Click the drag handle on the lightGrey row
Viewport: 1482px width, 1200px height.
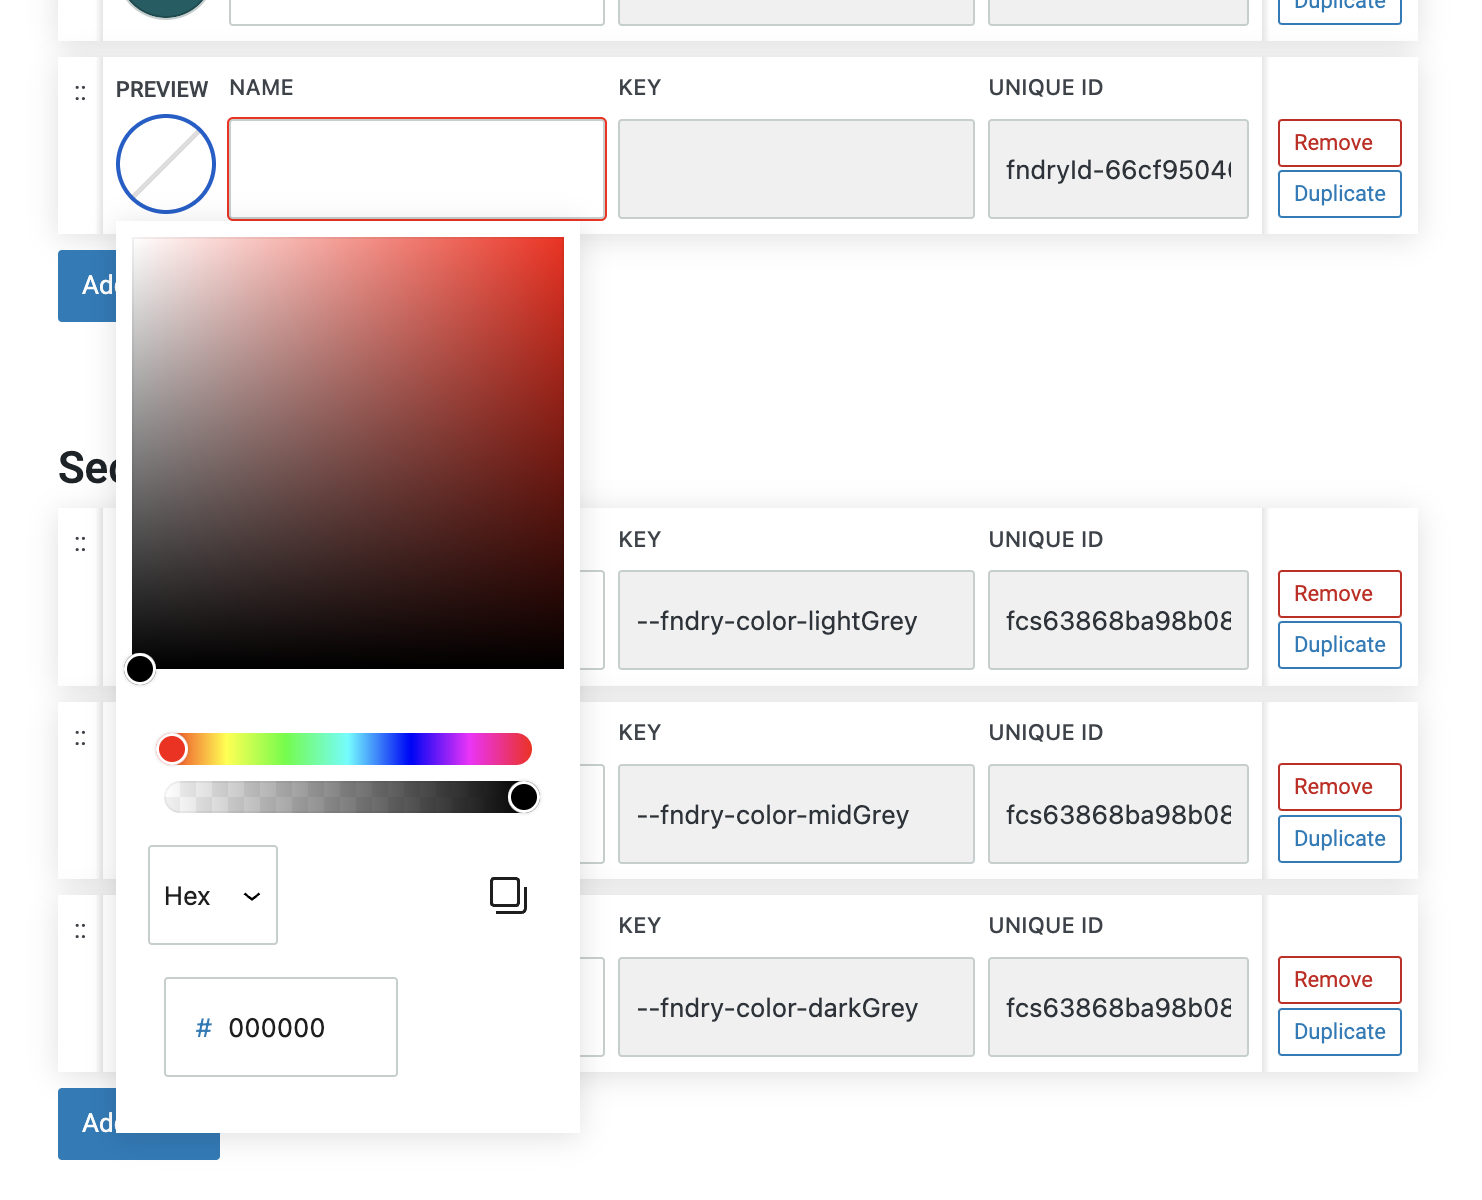[x=80, y=545]
